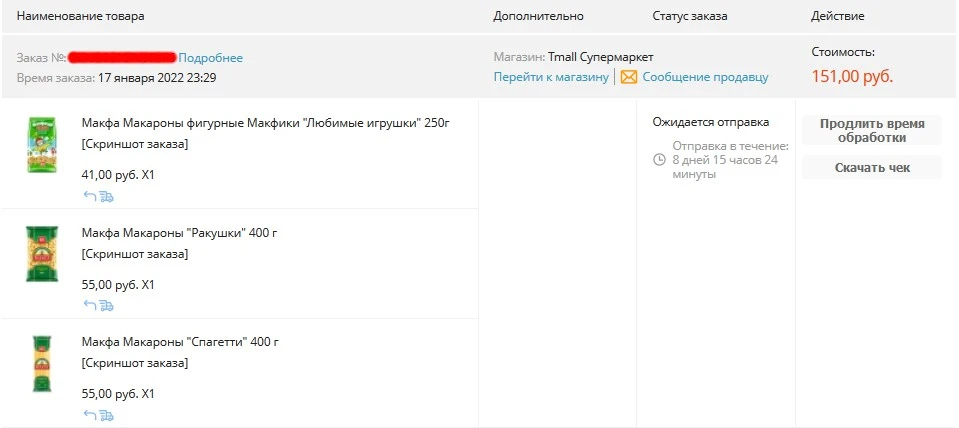Click the delivery truck icon under Ракушки item

click(106, 306)
